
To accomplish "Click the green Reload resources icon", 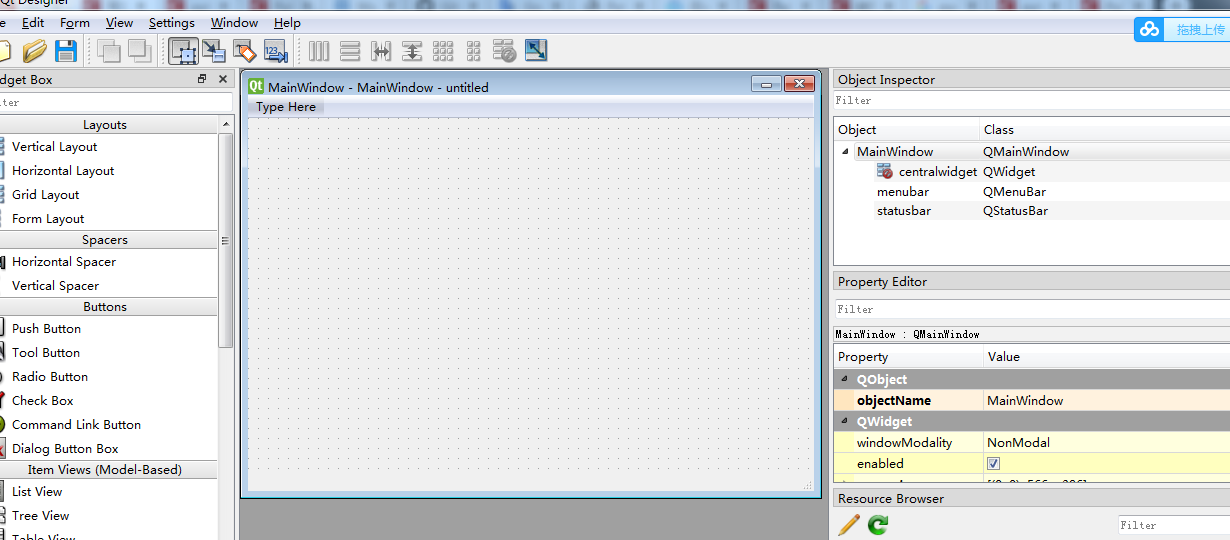I will tap(878, 524).
